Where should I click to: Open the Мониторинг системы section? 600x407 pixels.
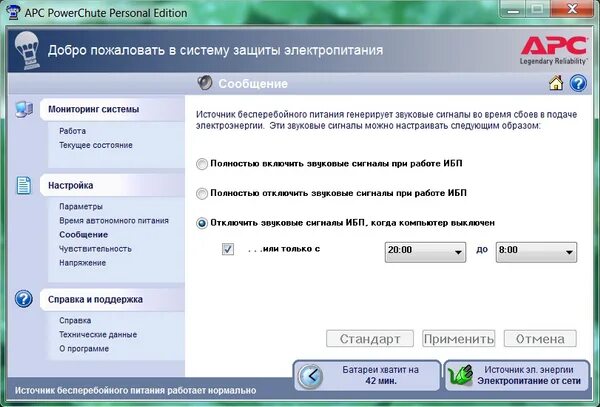point(112,109)
